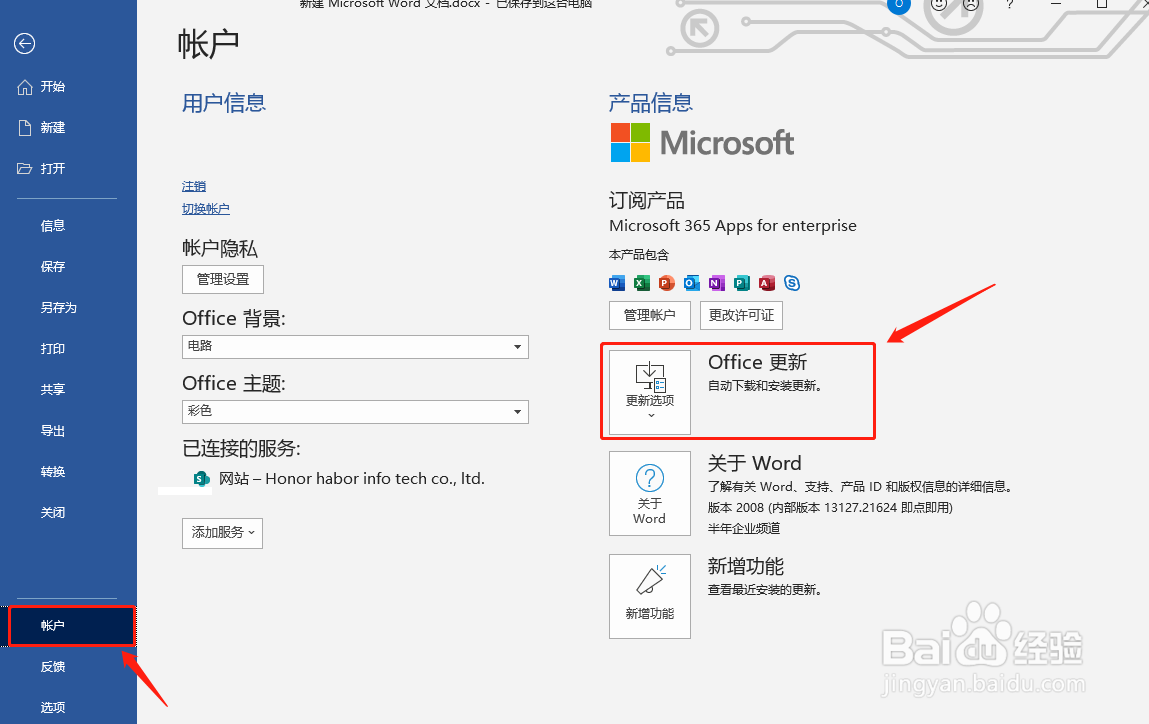The height and width of the screenshot is (724, 1149).
Task: Click the 管理设置 button under 帐户隐私
Action: click(223, 279)
